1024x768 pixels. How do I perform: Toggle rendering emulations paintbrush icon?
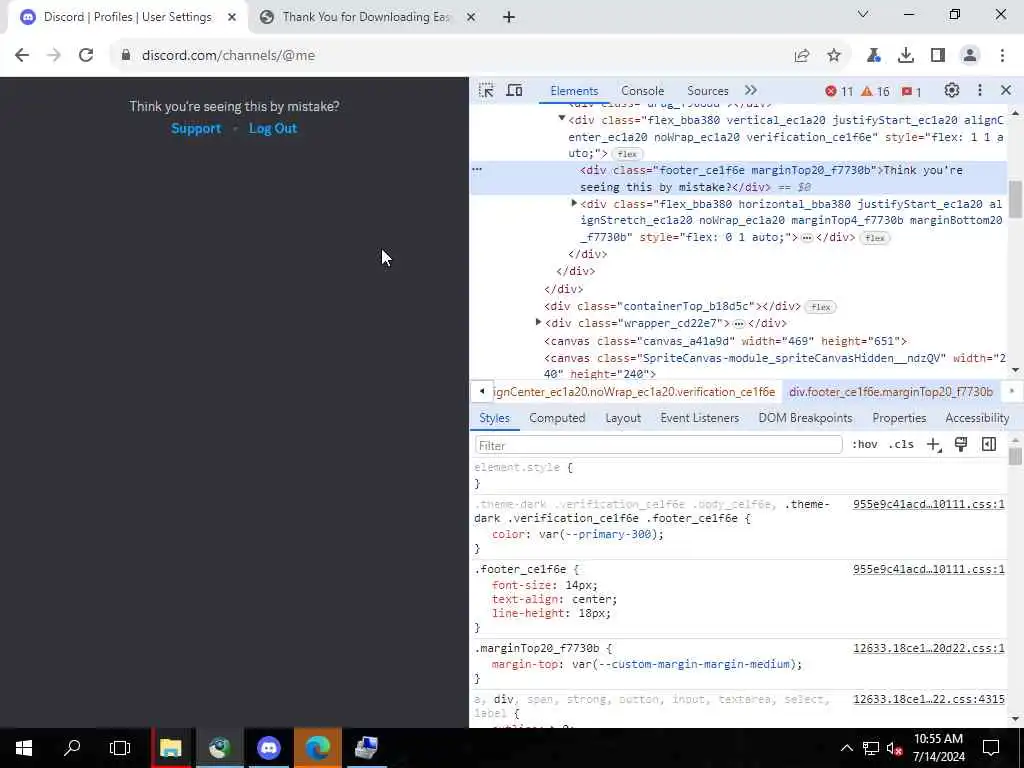961,445
